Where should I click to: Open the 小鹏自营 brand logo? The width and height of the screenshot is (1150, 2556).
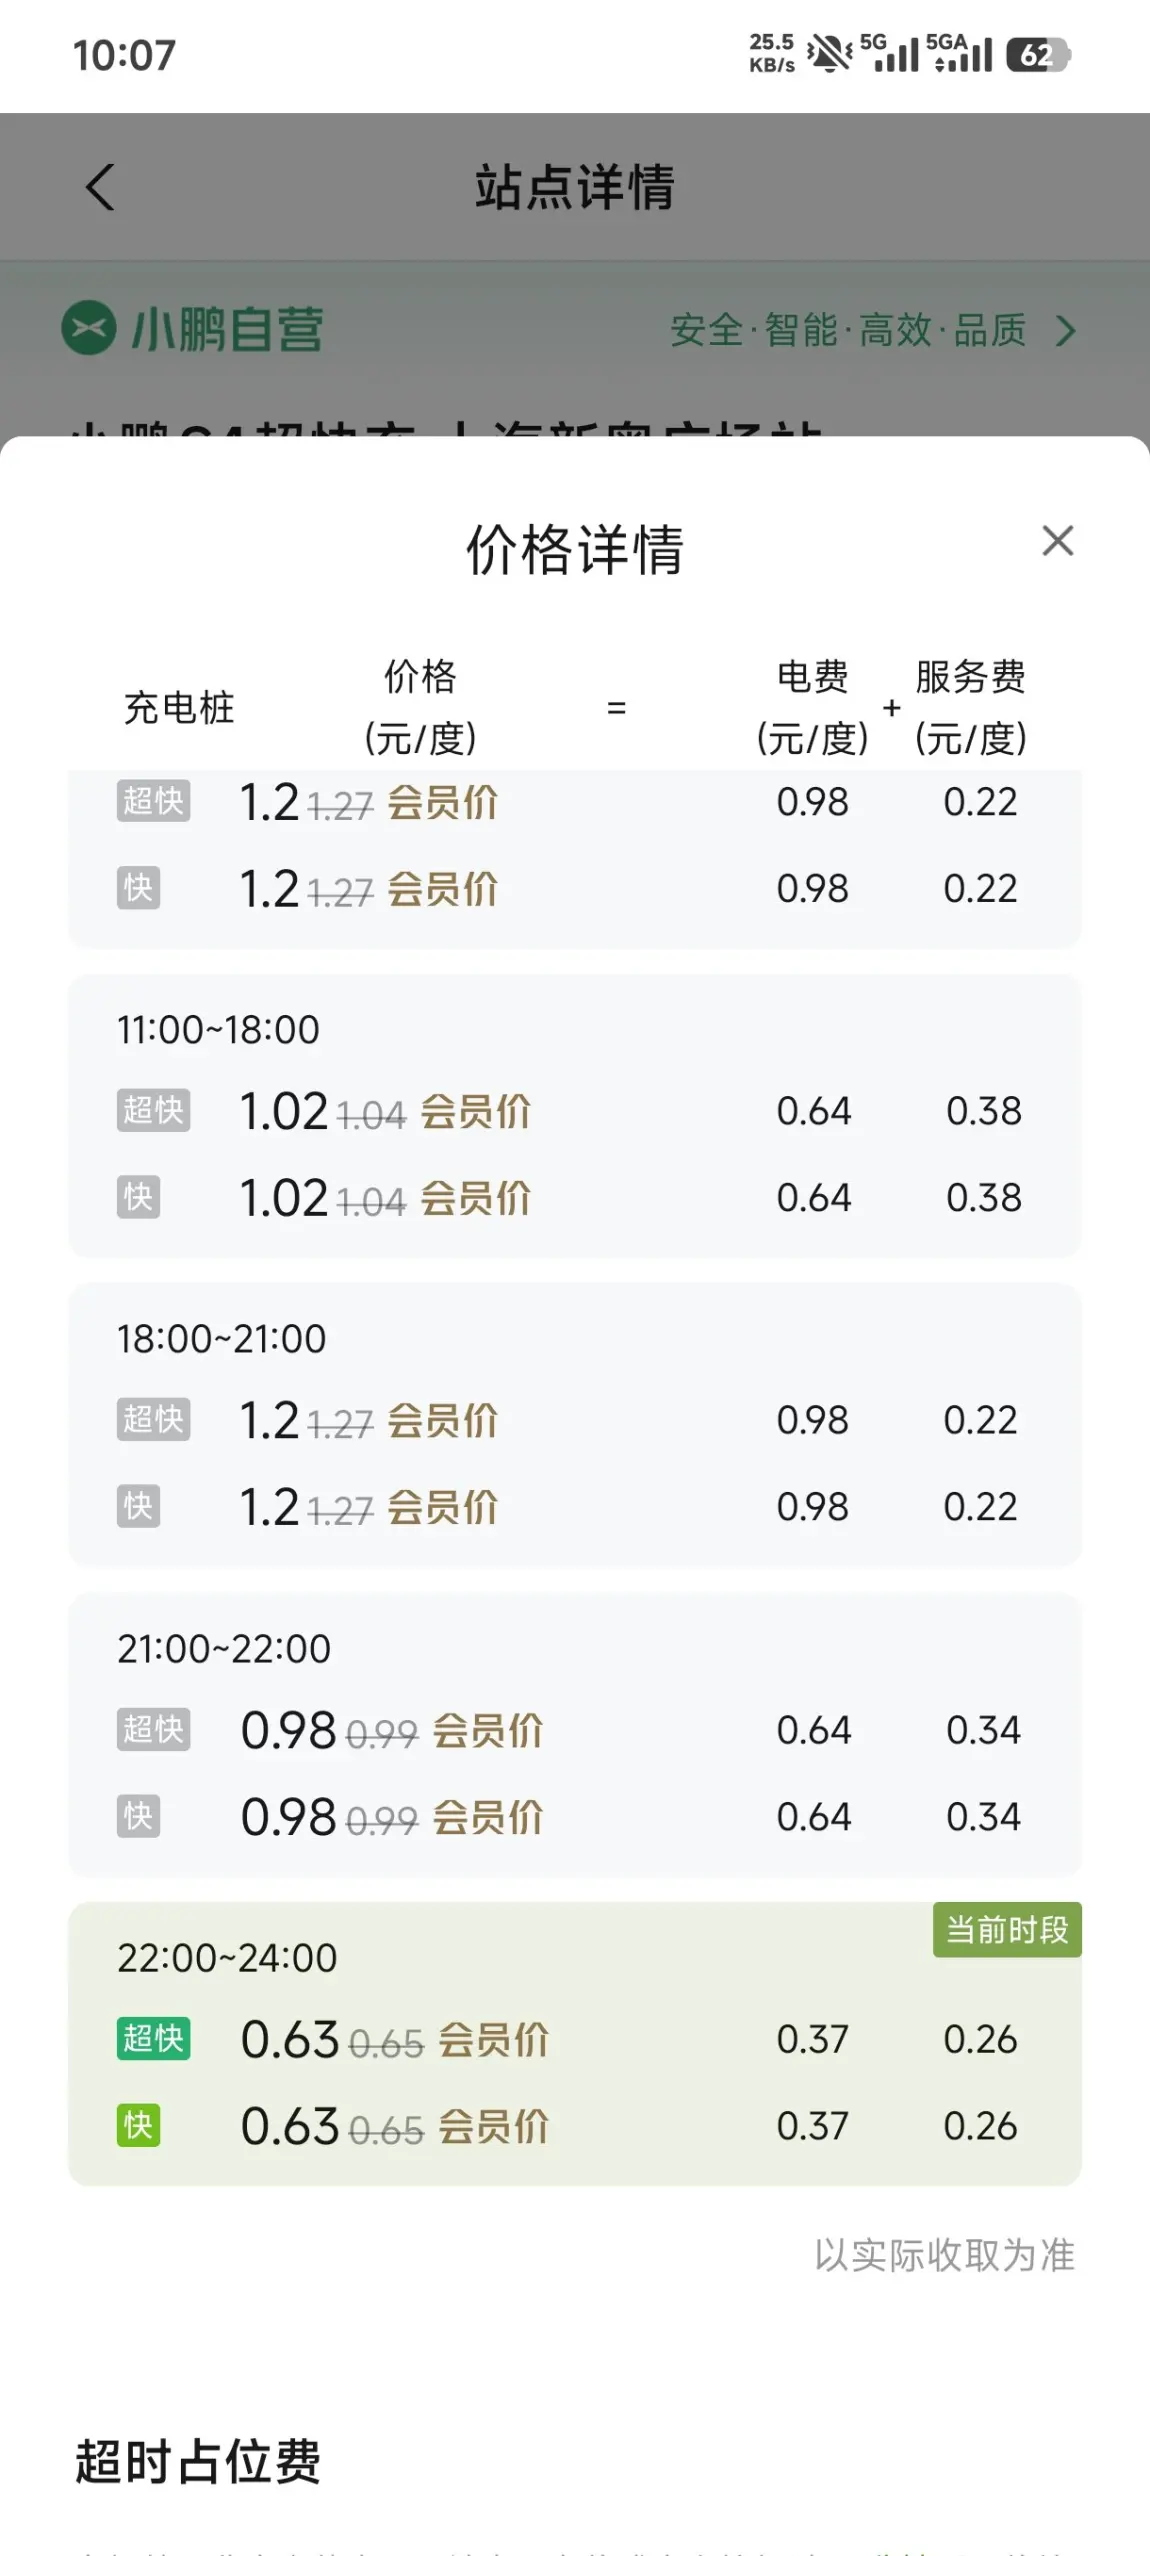tap(88, 328)
